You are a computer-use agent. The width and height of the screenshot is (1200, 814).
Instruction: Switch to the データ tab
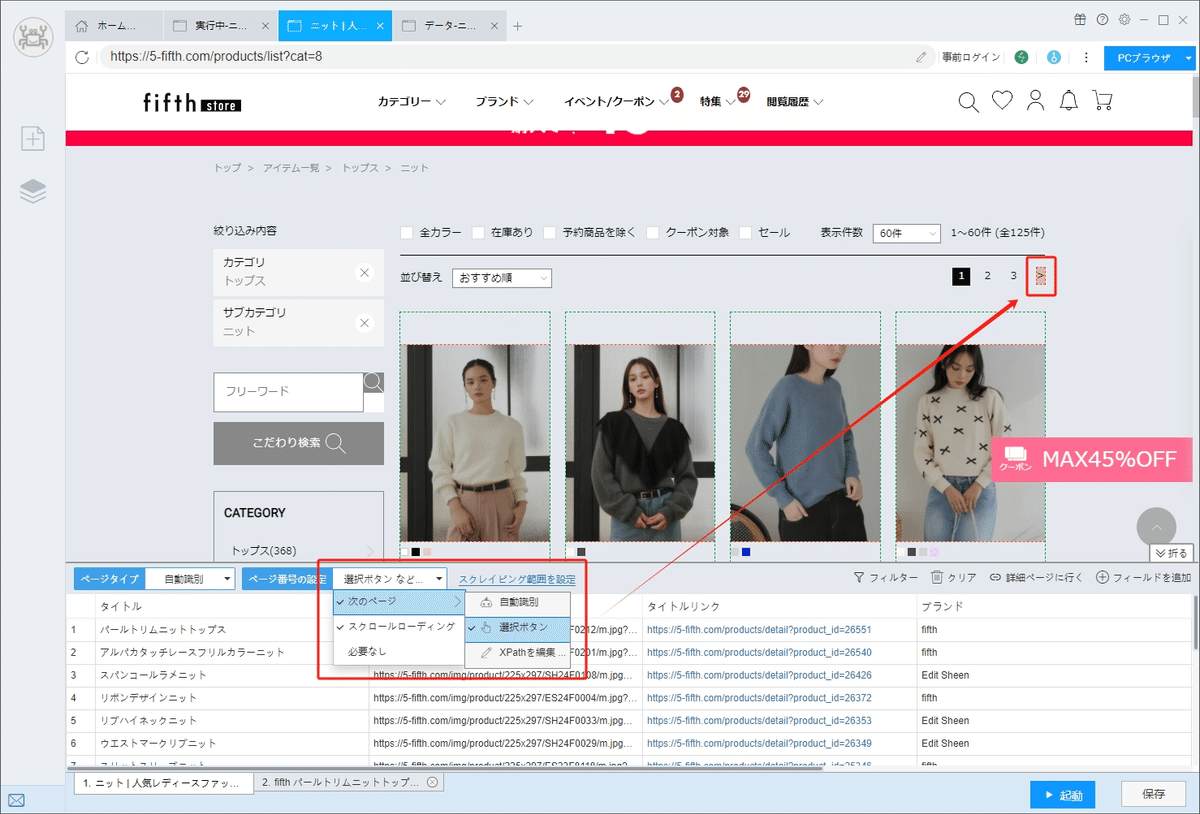pyautogui.click(x=449, y=26)
